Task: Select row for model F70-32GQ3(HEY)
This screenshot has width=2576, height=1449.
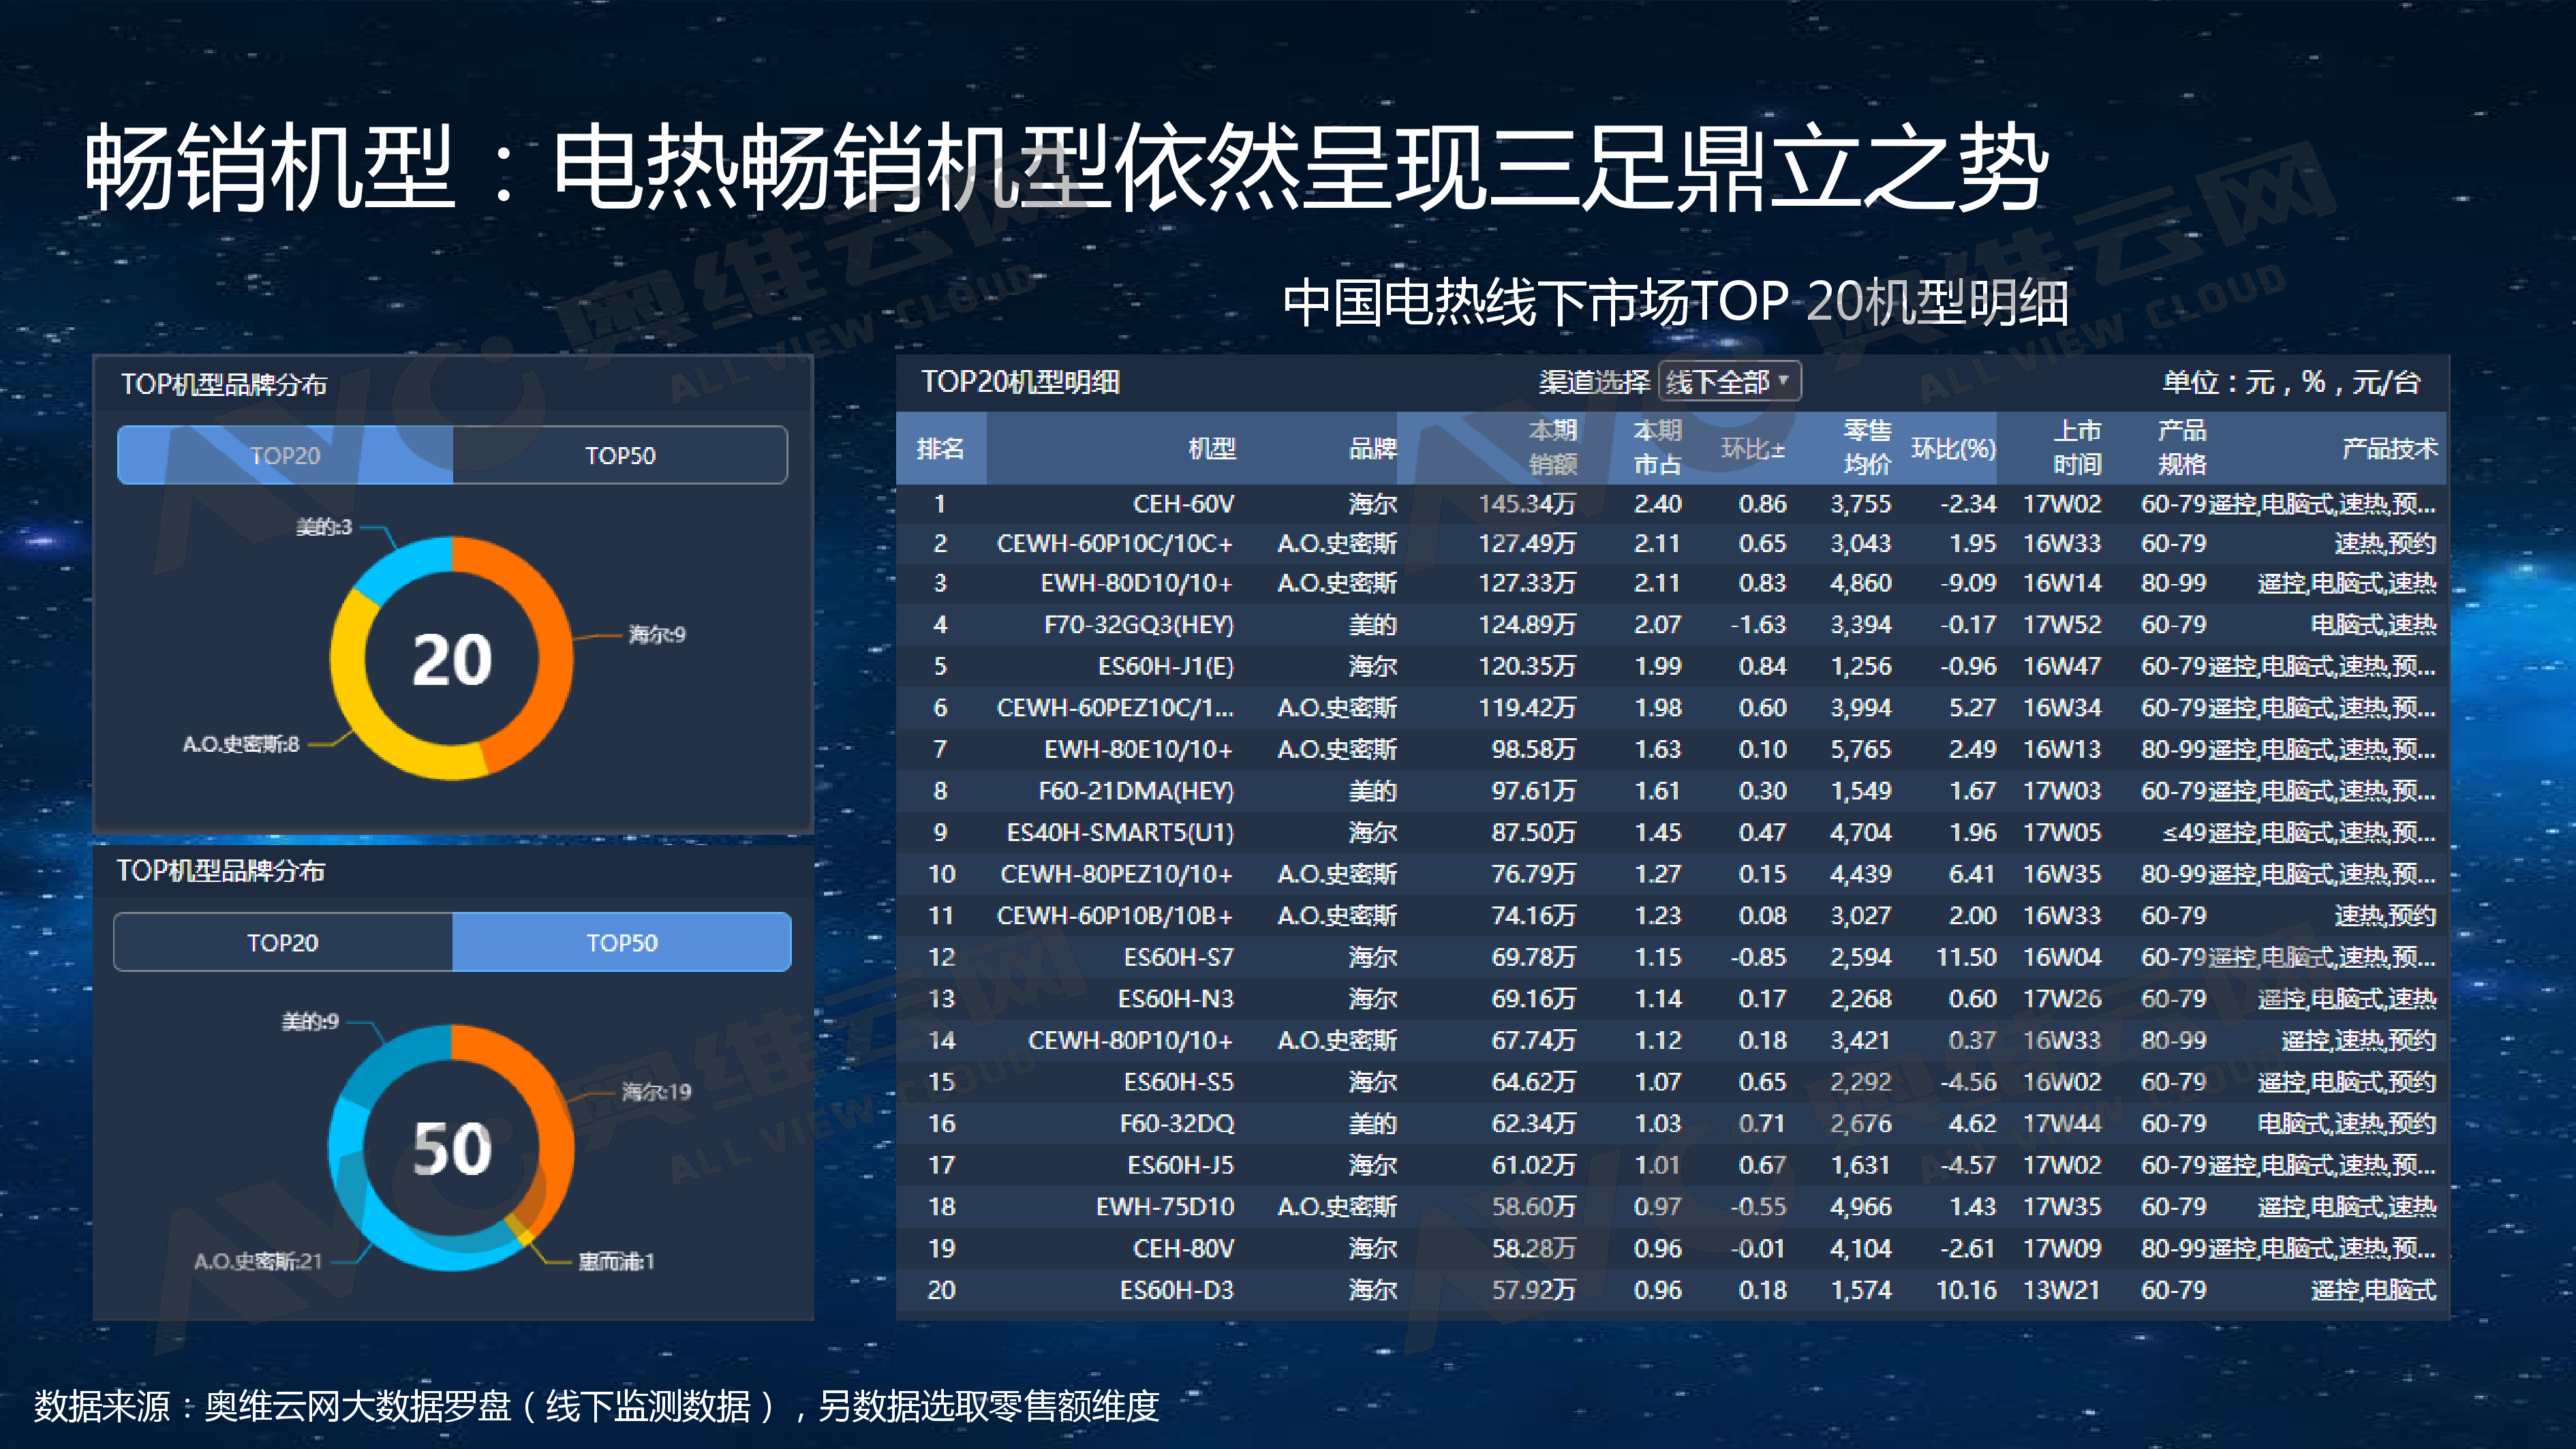Action: click(1139, 625)
